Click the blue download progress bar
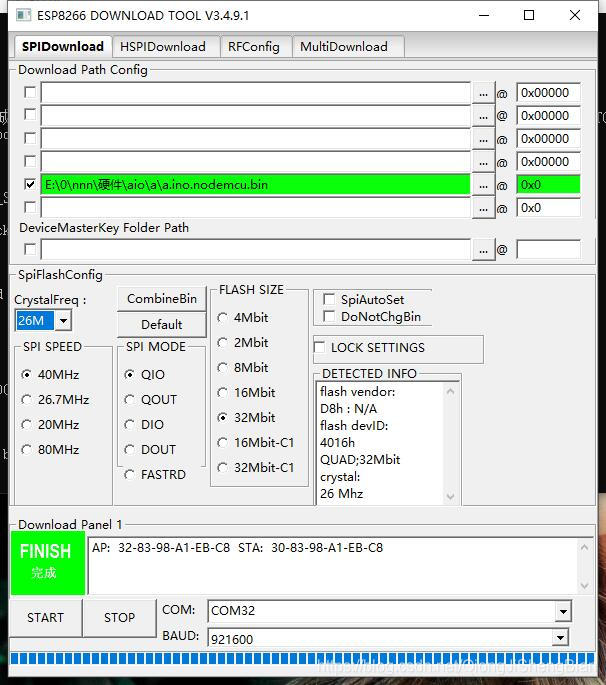The image size is (606, 685). point(302,658)
